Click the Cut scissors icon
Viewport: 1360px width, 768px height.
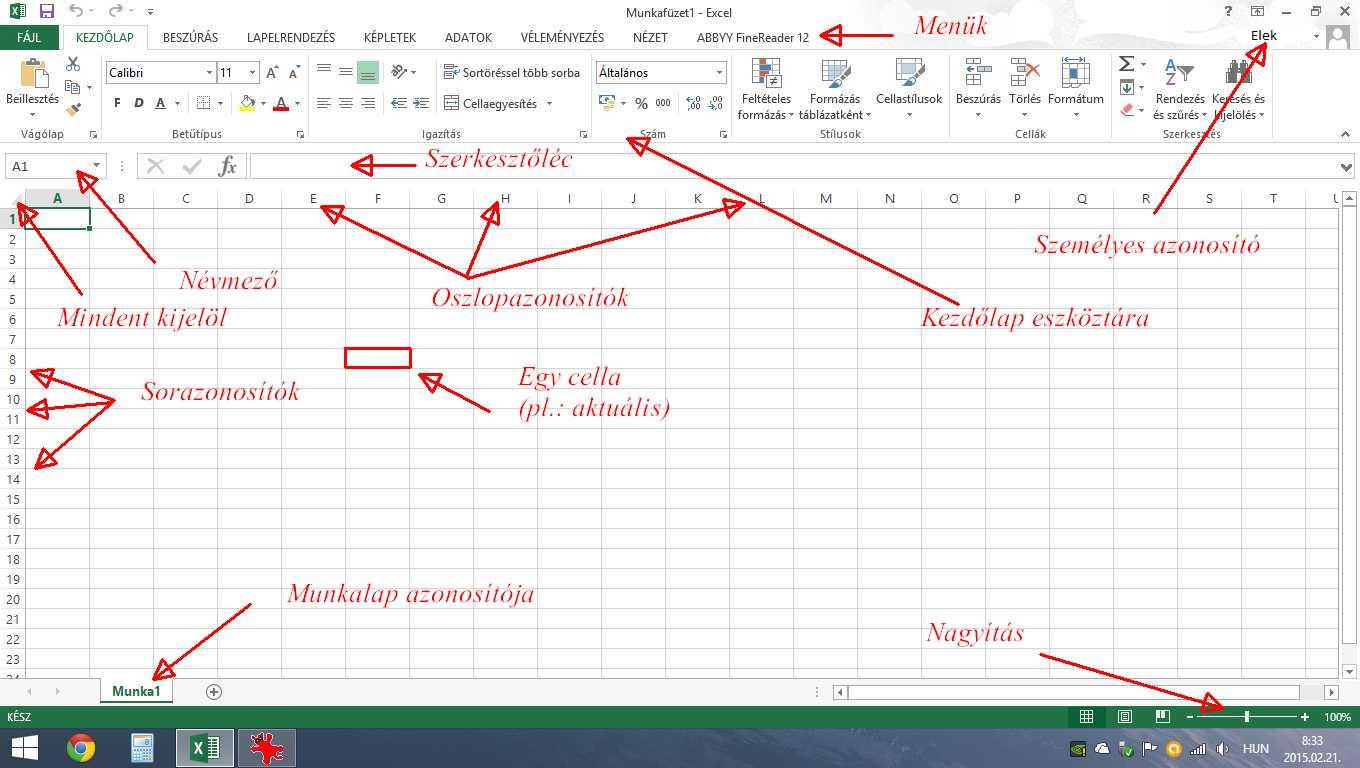pos(73,64)
